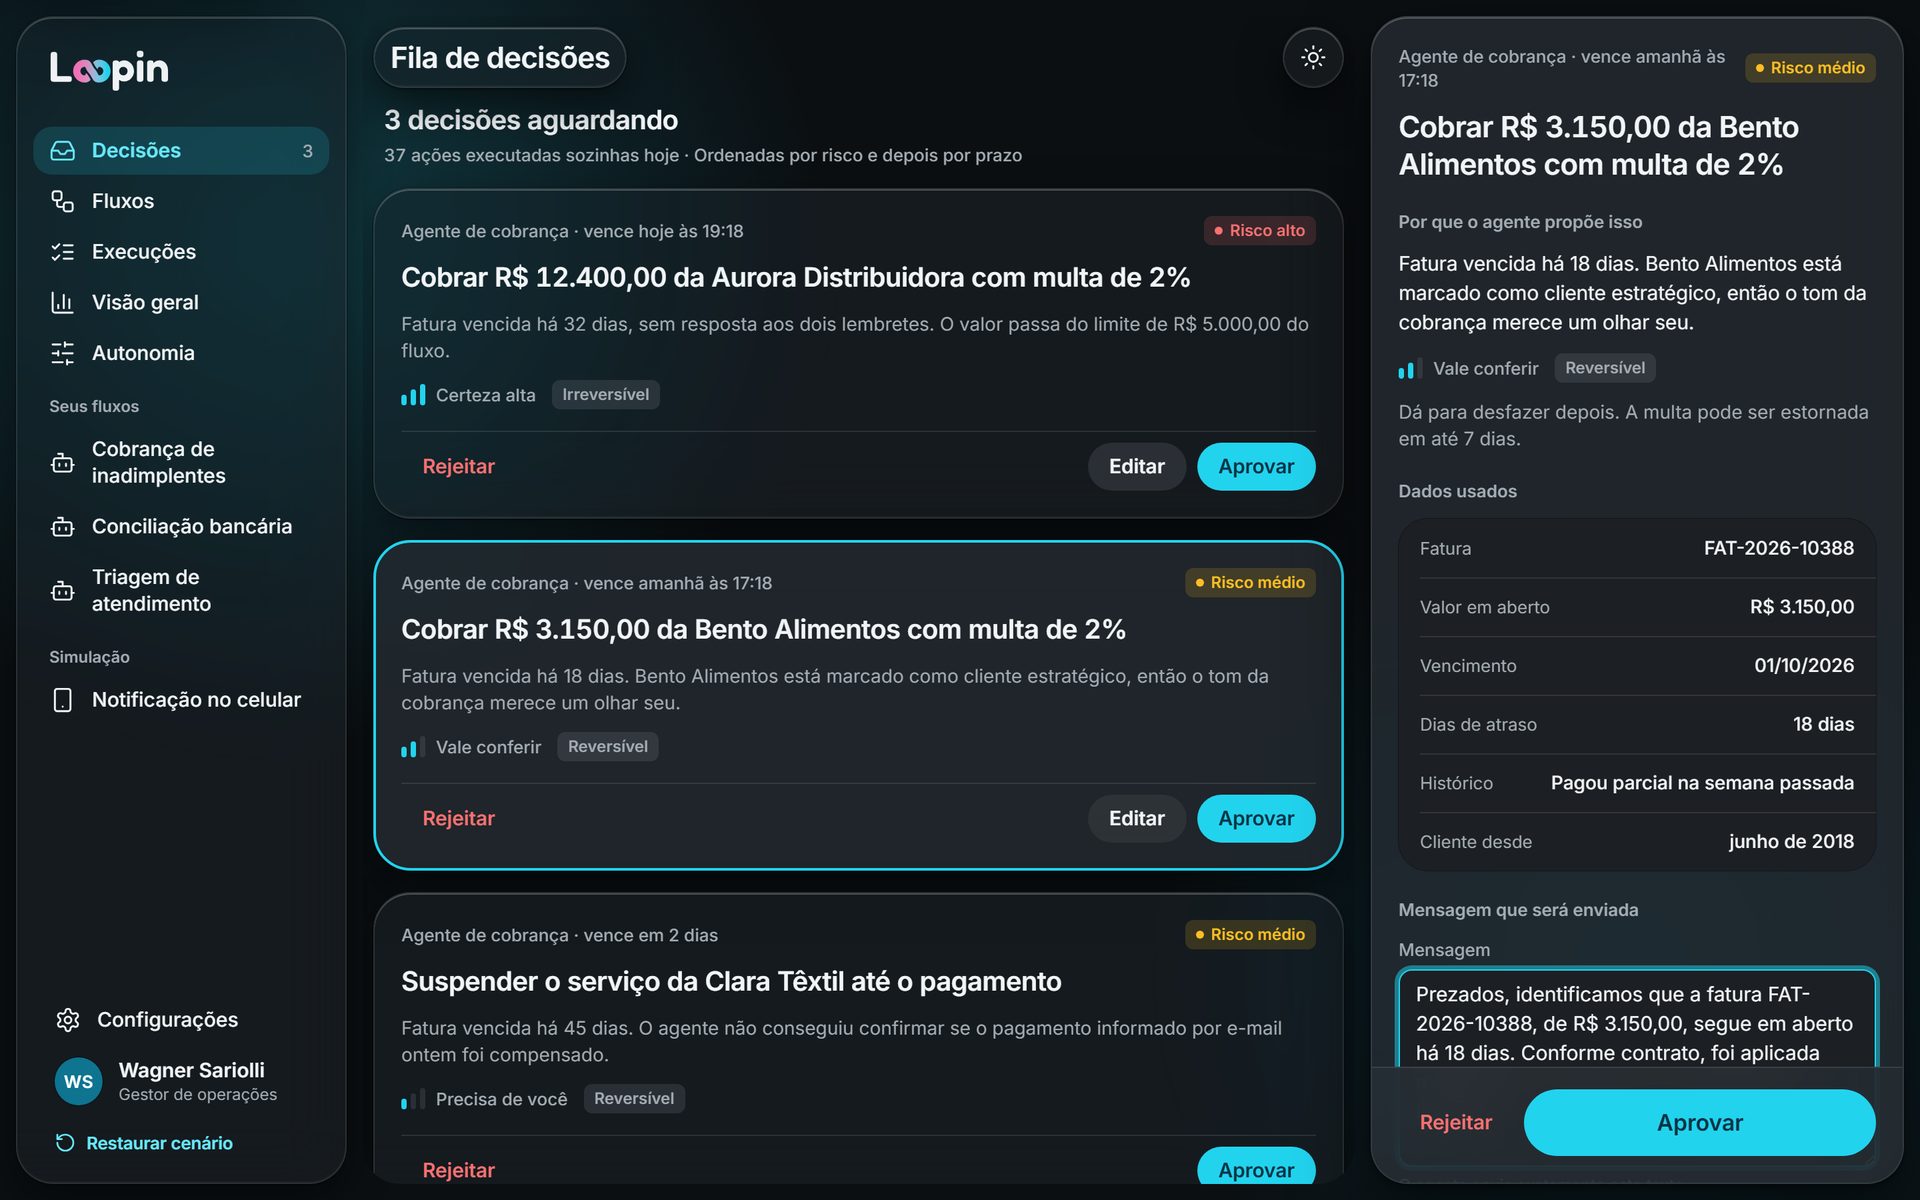
Task: Edit the Bento Alimentos card decision
Action: [x=1136, y=819]
